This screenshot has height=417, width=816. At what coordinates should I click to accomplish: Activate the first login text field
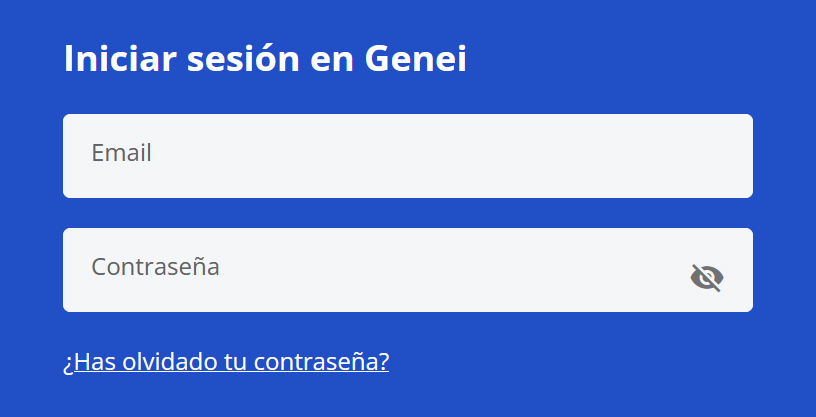click(407, 156)
